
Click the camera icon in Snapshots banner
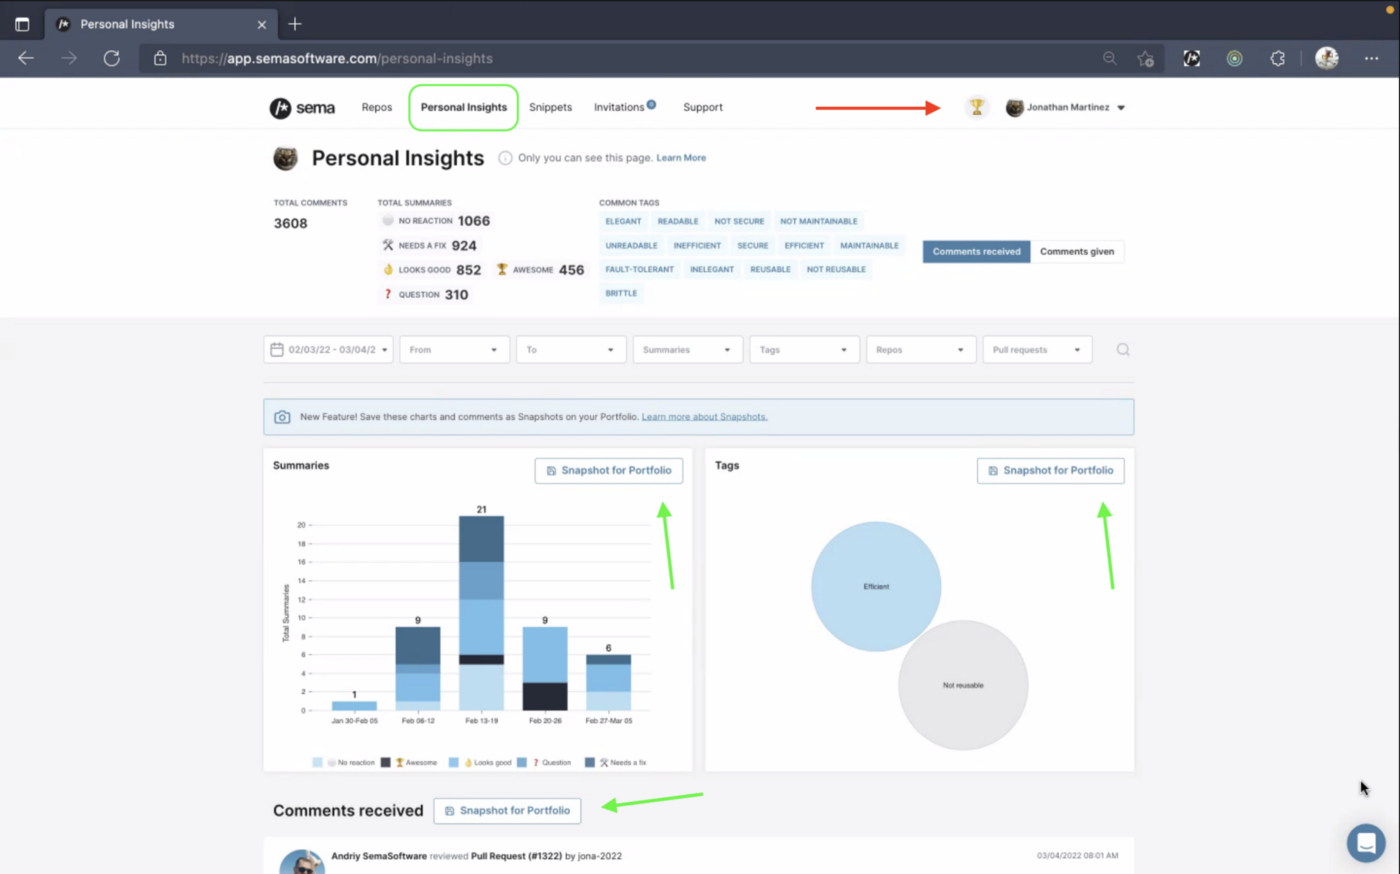[282, 417]
